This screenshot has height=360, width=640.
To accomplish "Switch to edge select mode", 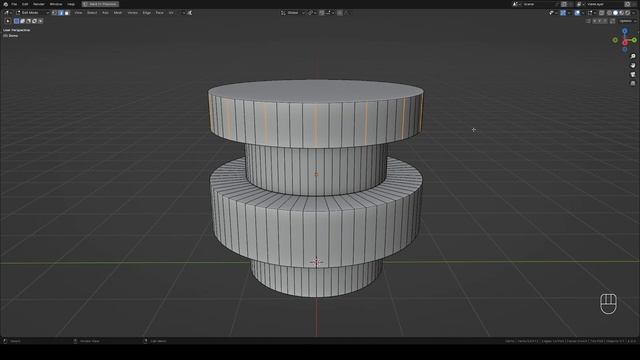I will tap(61, 13).
